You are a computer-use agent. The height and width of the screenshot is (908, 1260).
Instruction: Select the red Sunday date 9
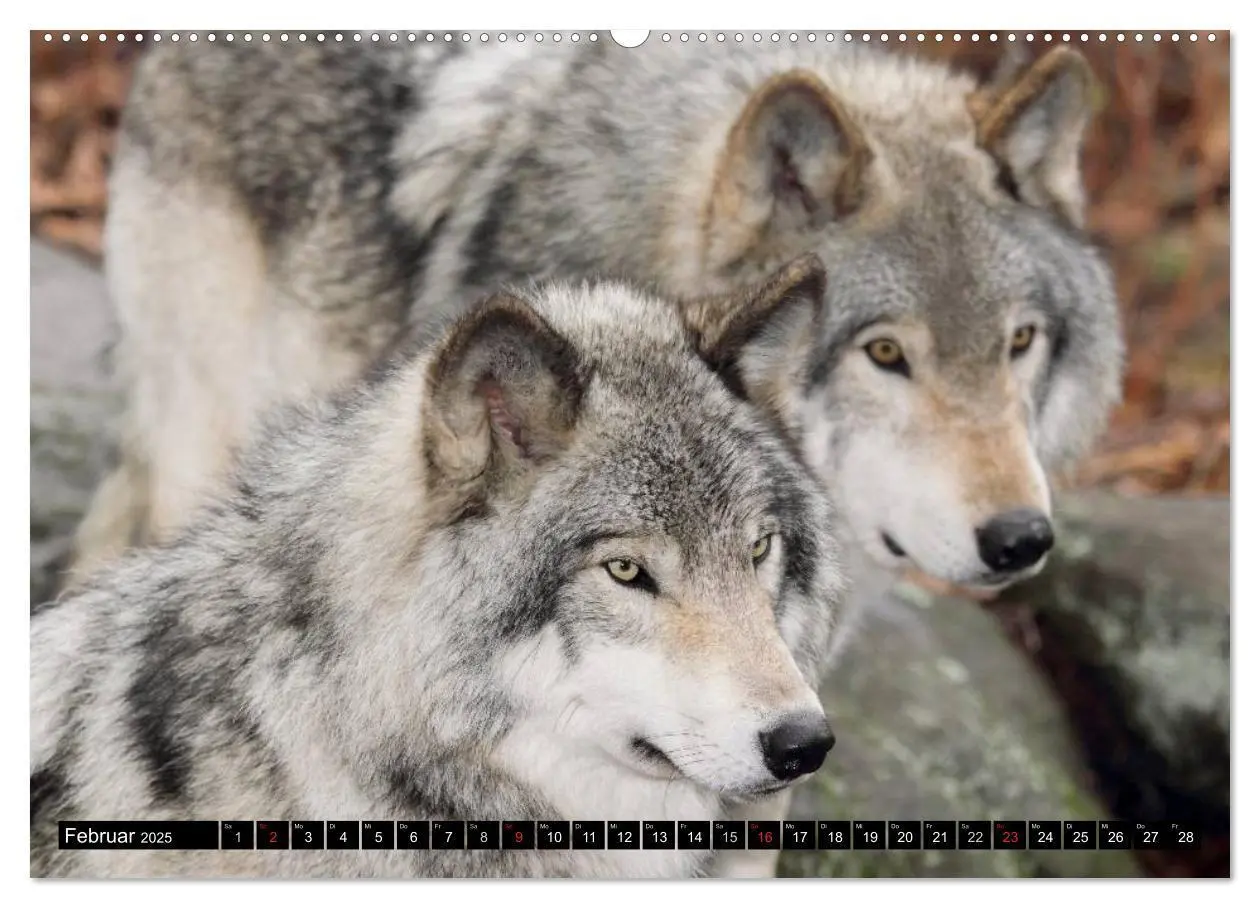pos(518,836)
